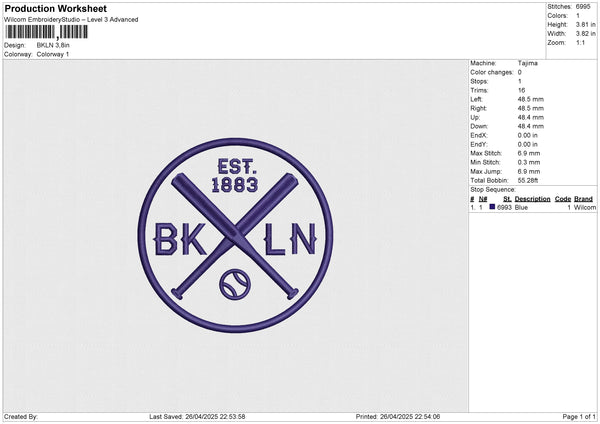
Task: Click 'EST. 1883' lettering in the design
Action: pyautogui.click(x=235, y=176)
